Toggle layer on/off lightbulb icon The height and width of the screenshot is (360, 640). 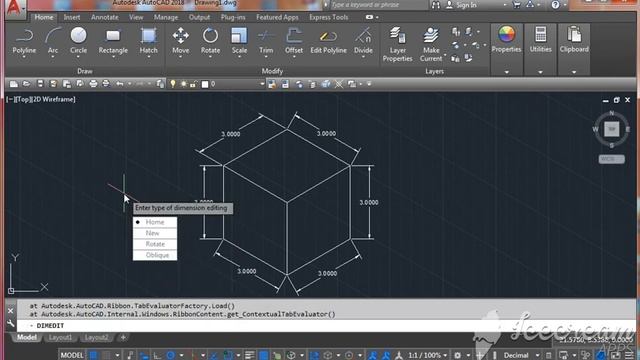(x=173, y=84)
